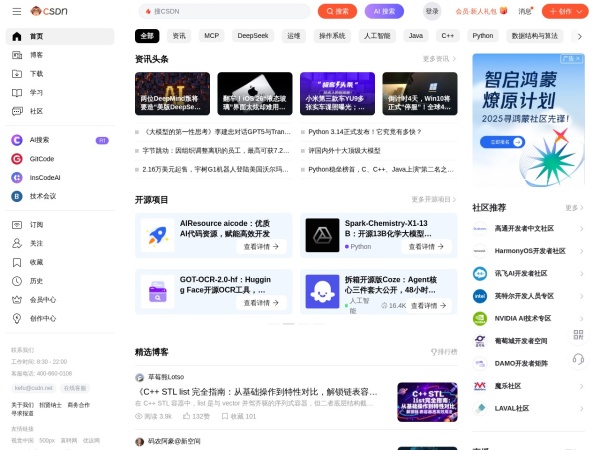600x450 pixels.
Task: Select the DeepSeek category tab
Action: 253,36
